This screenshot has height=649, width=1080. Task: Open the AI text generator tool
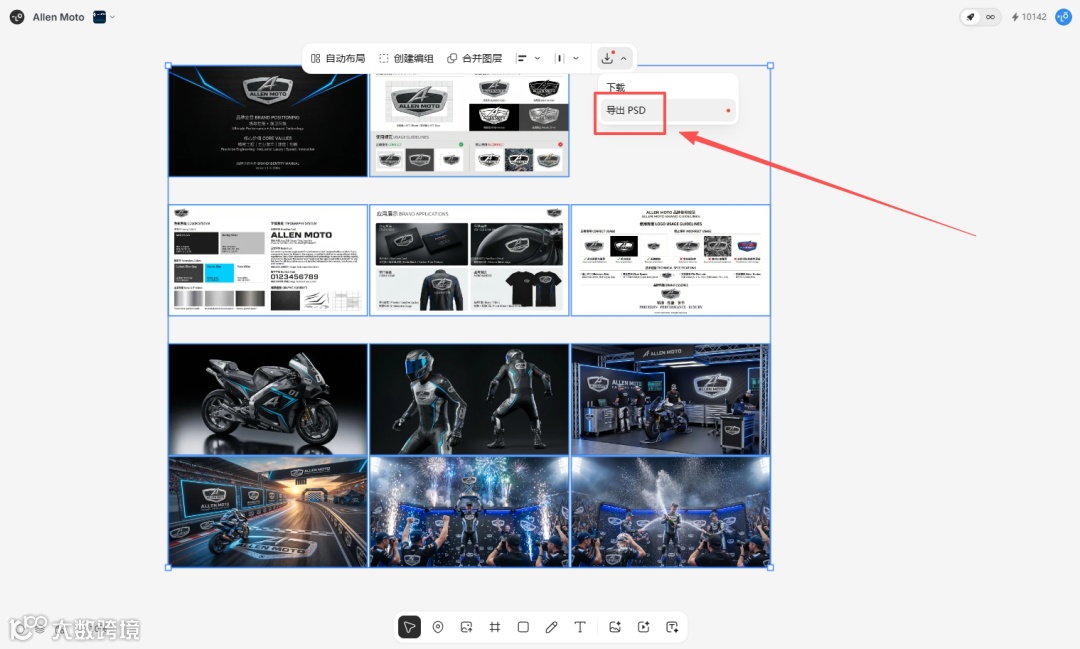coord(672,627)
